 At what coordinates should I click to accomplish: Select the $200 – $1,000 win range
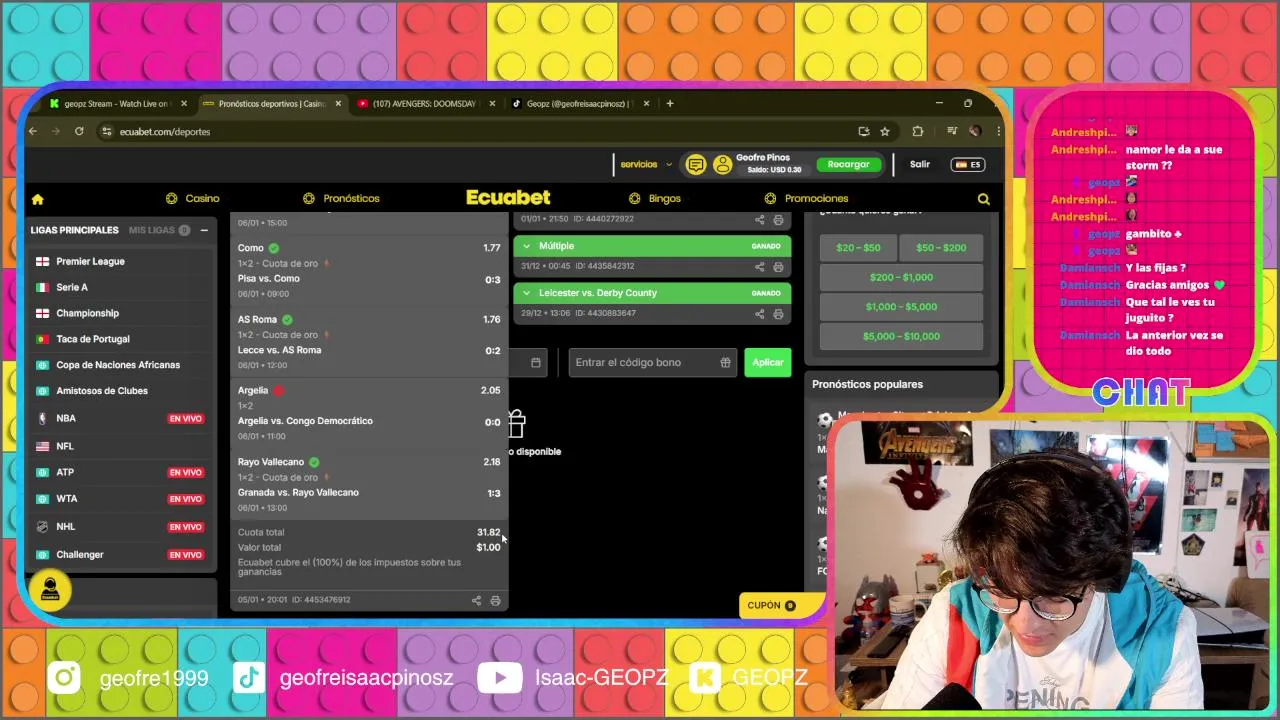[x=901, y=277]
